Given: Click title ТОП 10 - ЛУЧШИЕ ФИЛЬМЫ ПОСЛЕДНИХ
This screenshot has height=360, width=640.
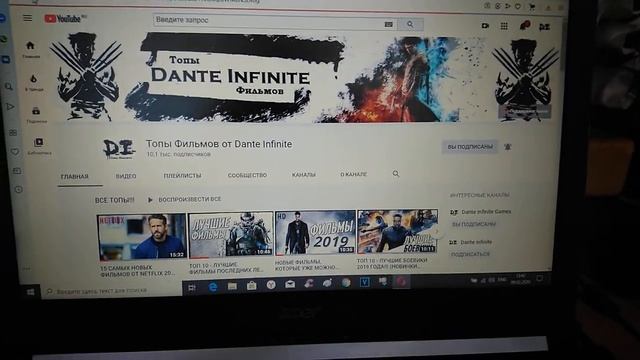Looking at the screenshot, I should click(227, 268).
